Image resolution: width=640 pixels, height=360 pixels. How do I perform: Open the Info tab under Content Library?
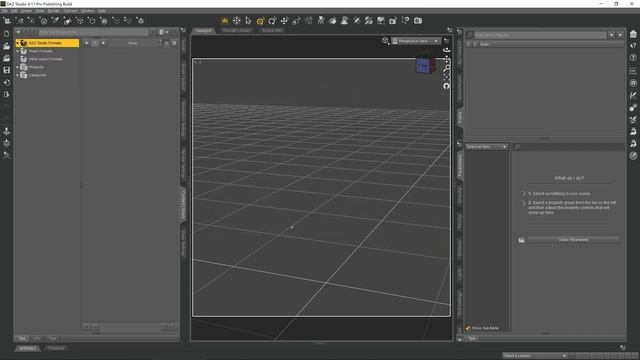click(x=37, y=338)
